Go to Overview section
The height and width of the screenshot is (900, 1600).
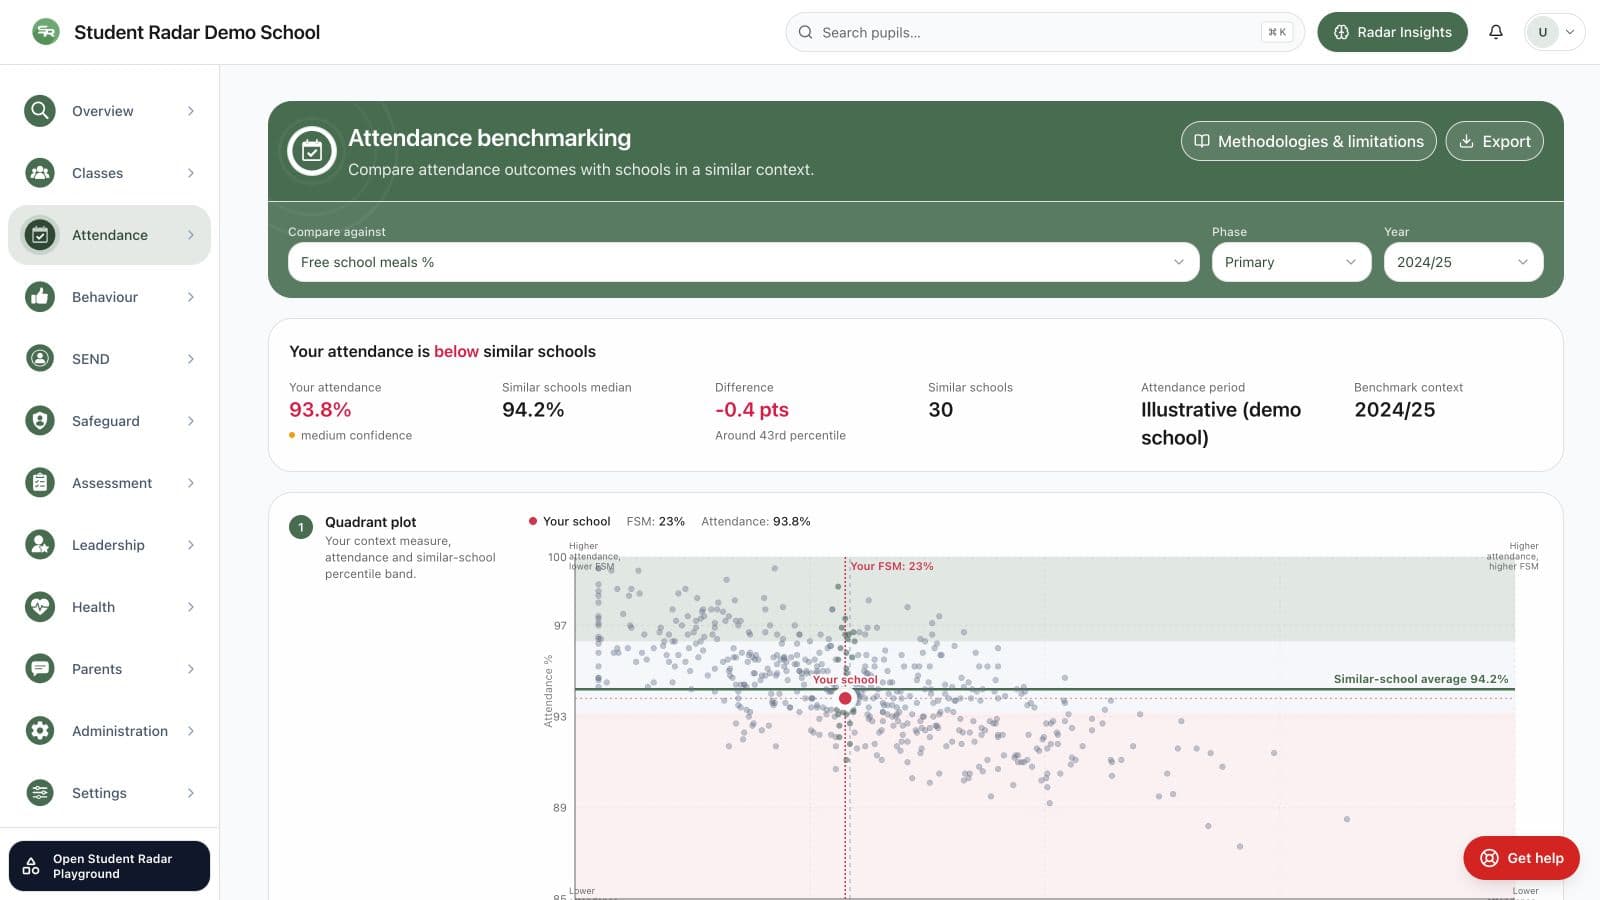(x=110, y=111)
